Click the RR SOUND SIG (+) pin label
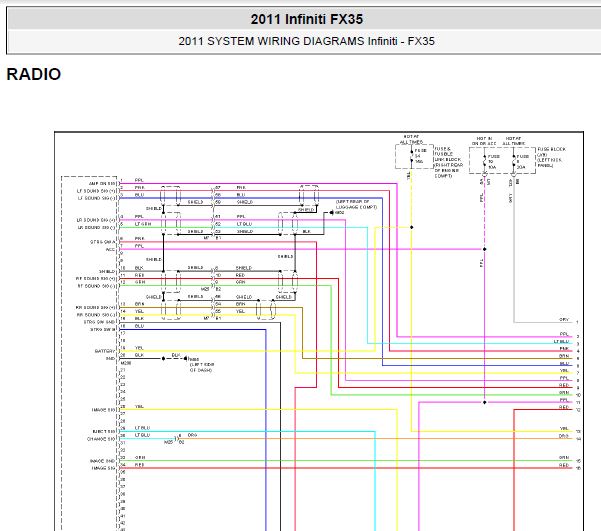The image size is (601, 531). [x=96, y=307]
